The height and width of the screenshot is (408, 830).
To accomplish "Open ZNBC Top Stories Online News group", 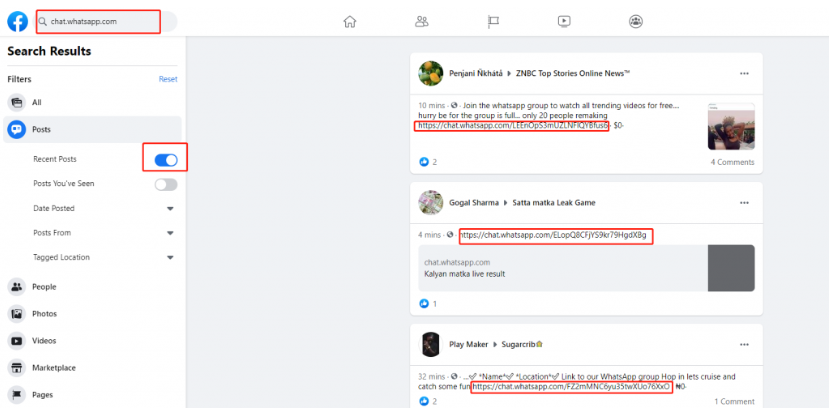I will tap(573, 74).
